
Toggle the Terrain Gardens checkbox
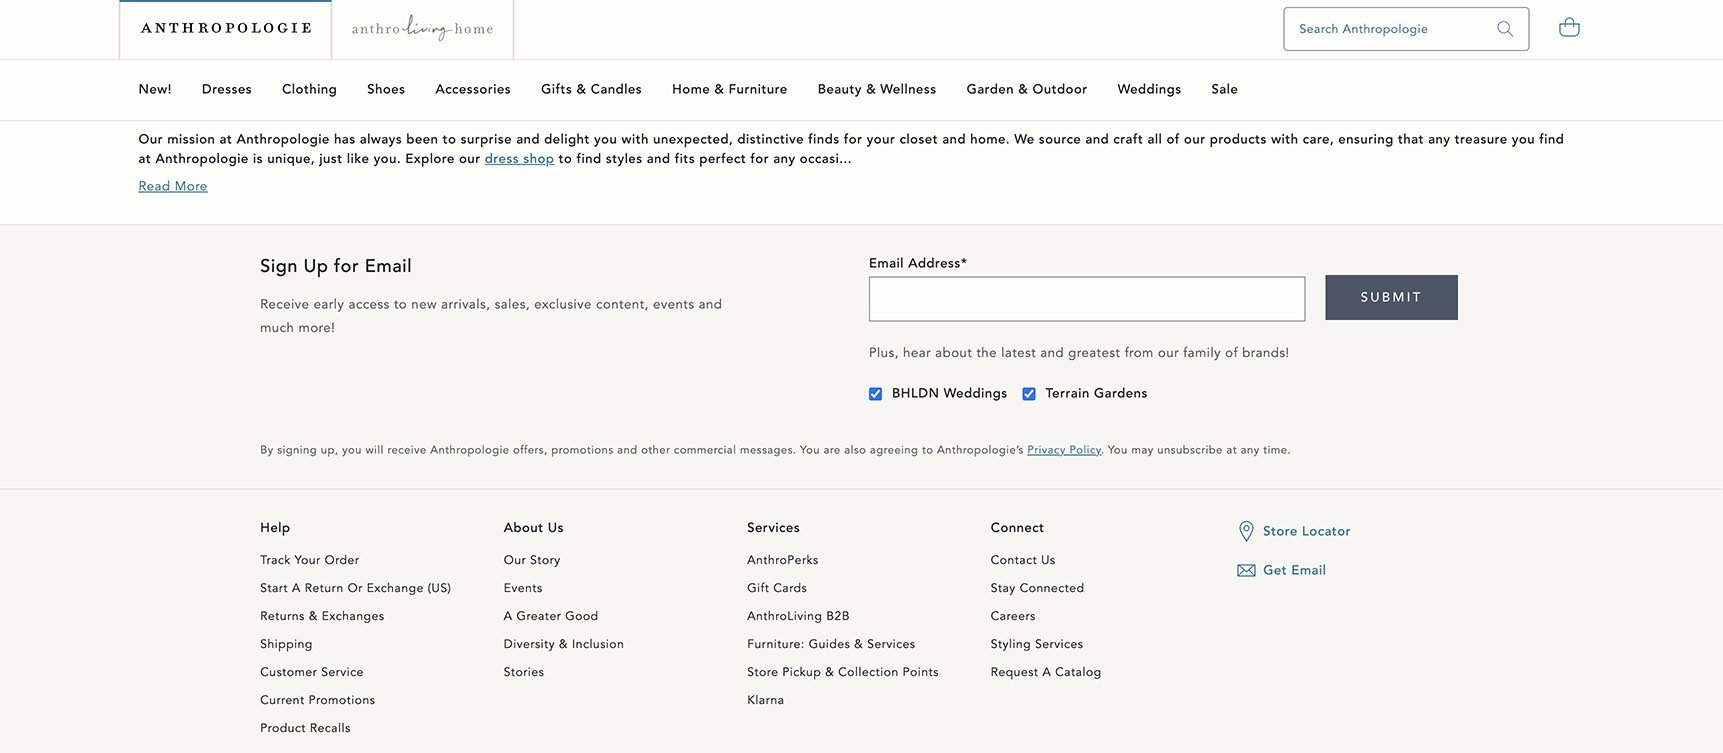click(x=1028, y=394)
